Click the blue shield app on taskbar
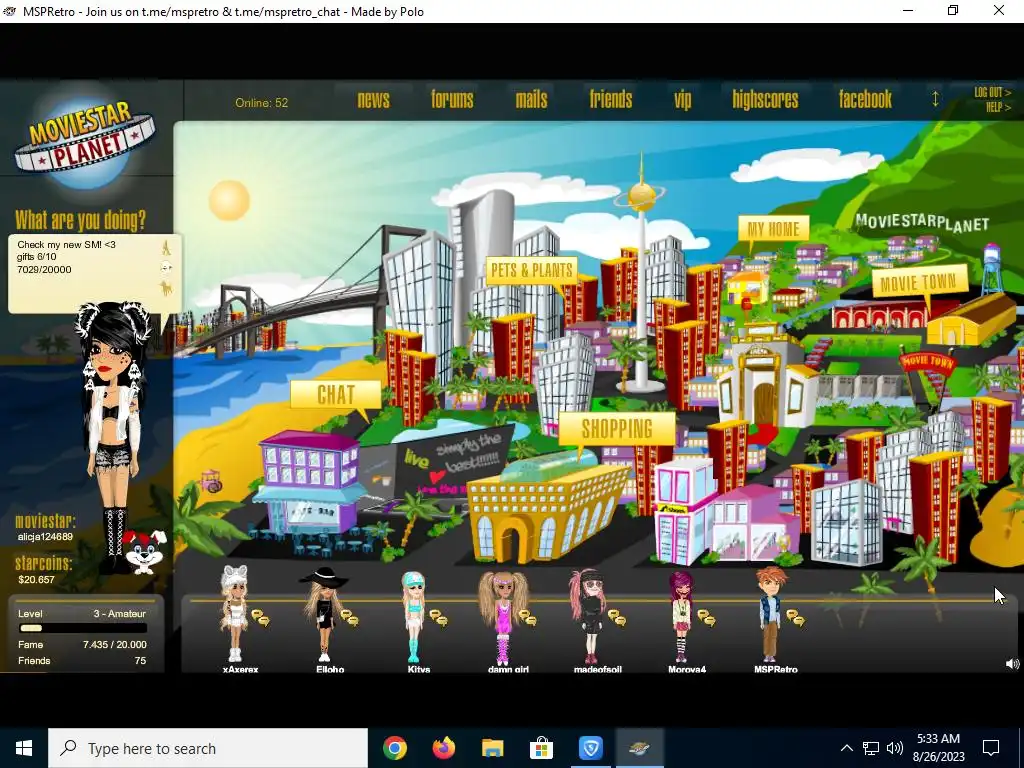The image size is (1024, 768). [x=590, y=748]
